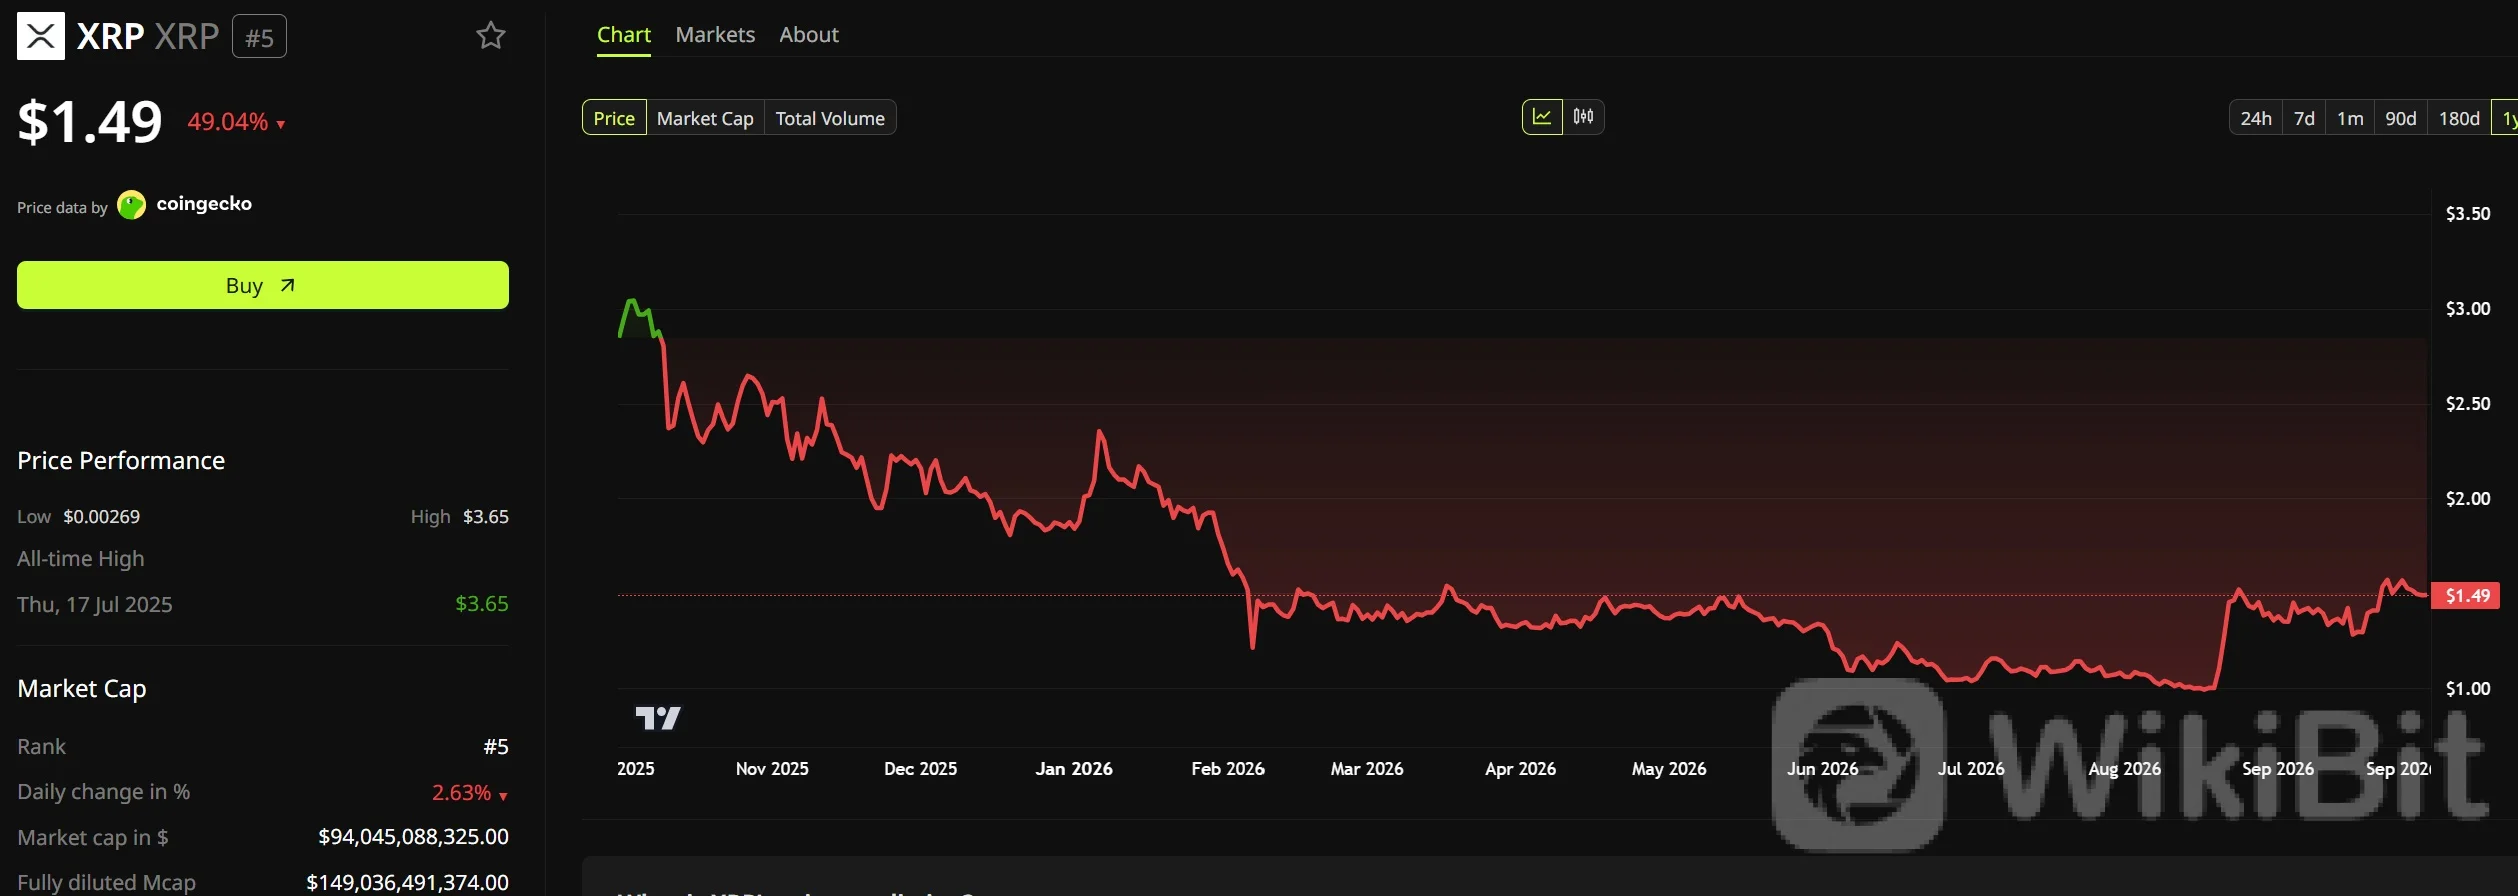Set chart range to 180d
The height and width of the screenshot is (896, 2518).
click(2459, 118)
